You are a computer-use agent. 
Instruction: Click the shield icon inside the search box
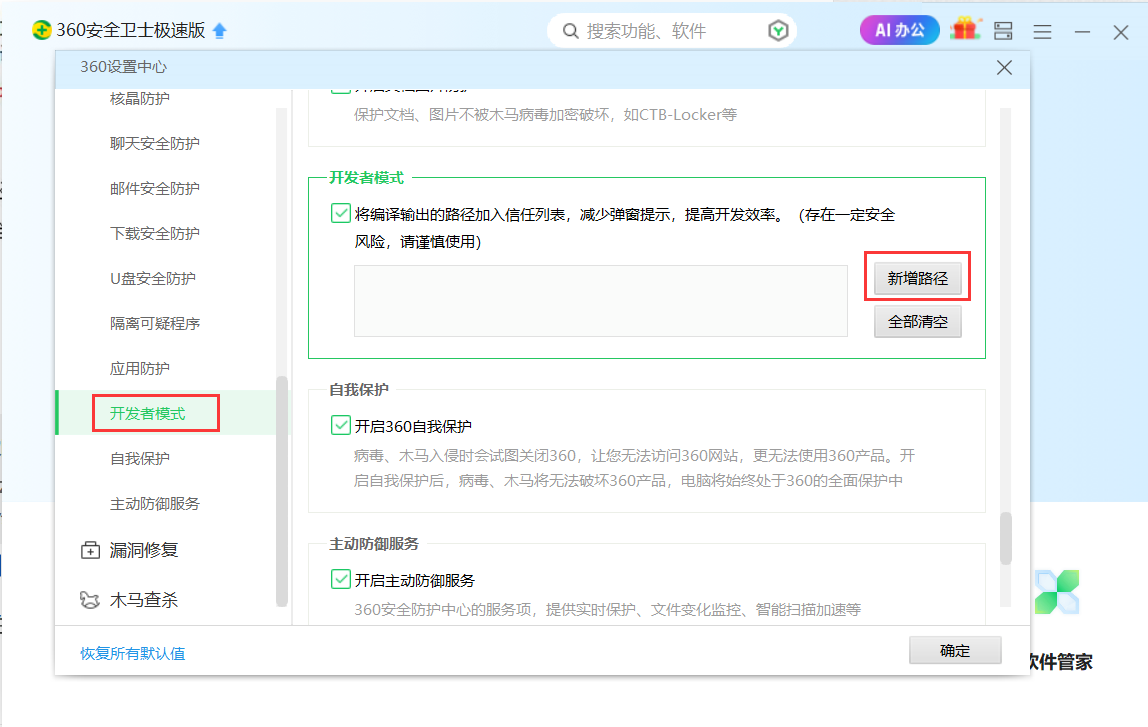778,31
